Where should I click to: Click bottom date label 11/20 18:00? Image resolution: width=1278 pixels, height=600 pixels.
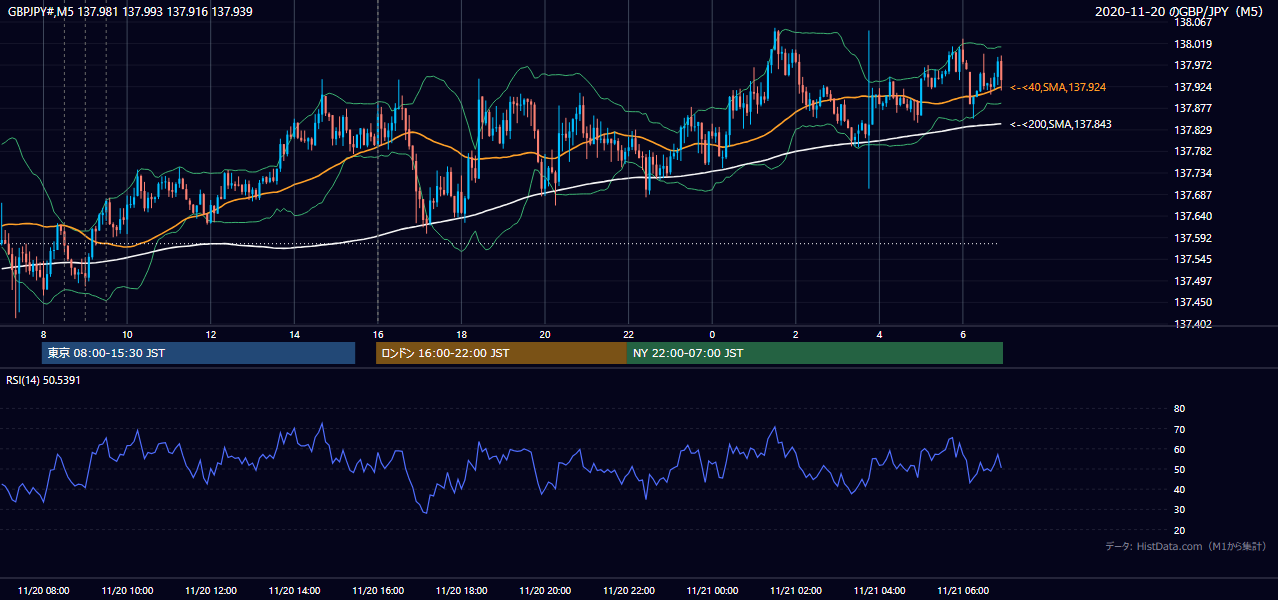click(x=461, y=591)
